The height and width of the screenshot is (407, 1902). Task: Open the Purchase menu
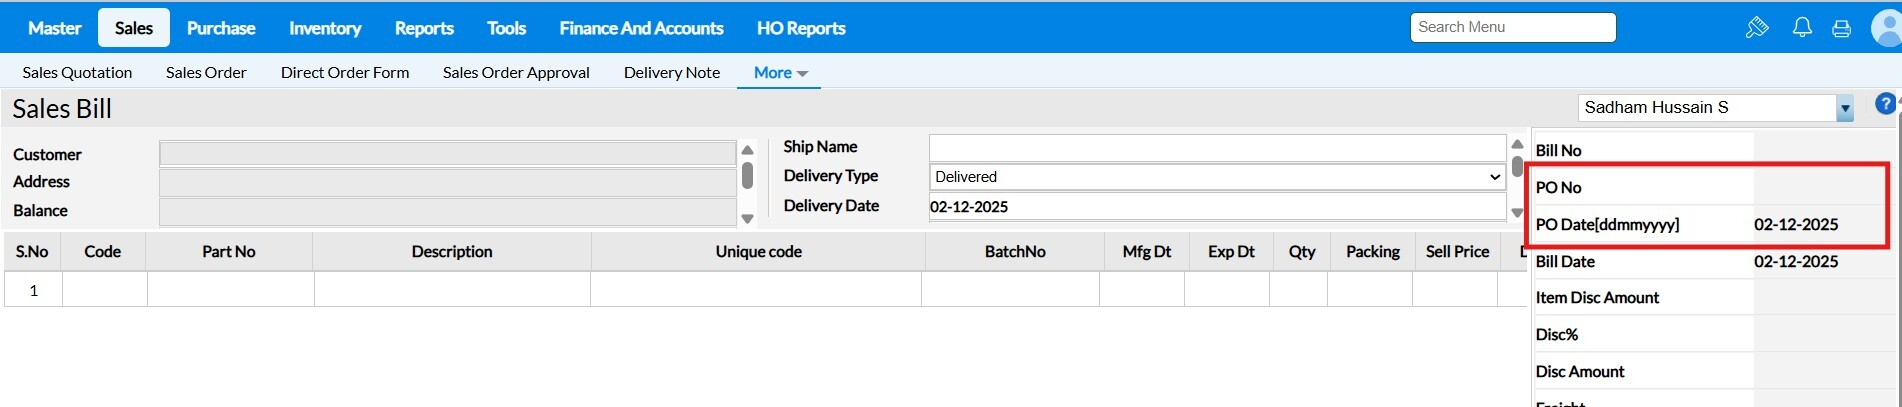click(221, 28)
